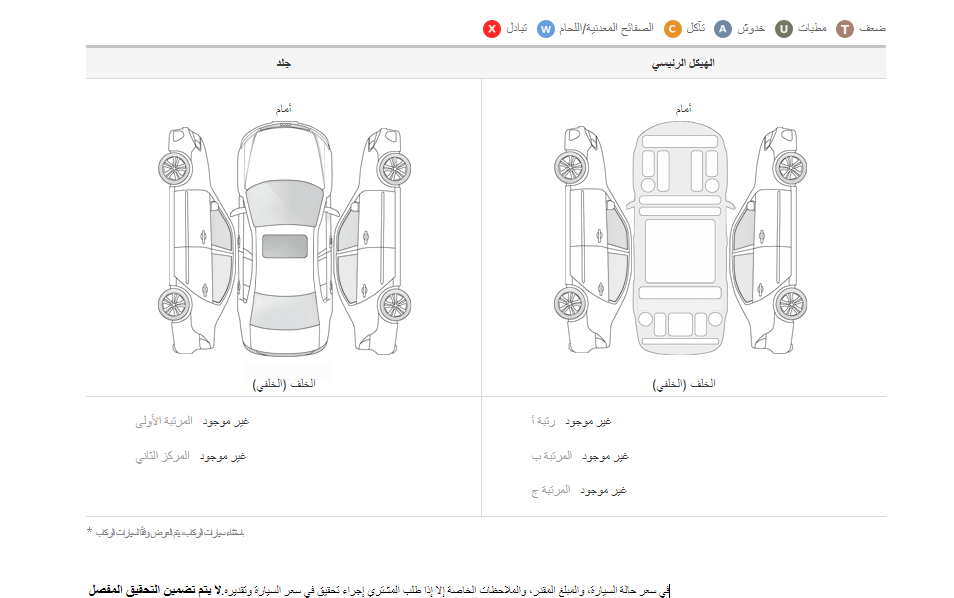Click left side-view car in الهيكل الرئيسي panel
This screenshot has width=954, height=598.
(592, 226)
